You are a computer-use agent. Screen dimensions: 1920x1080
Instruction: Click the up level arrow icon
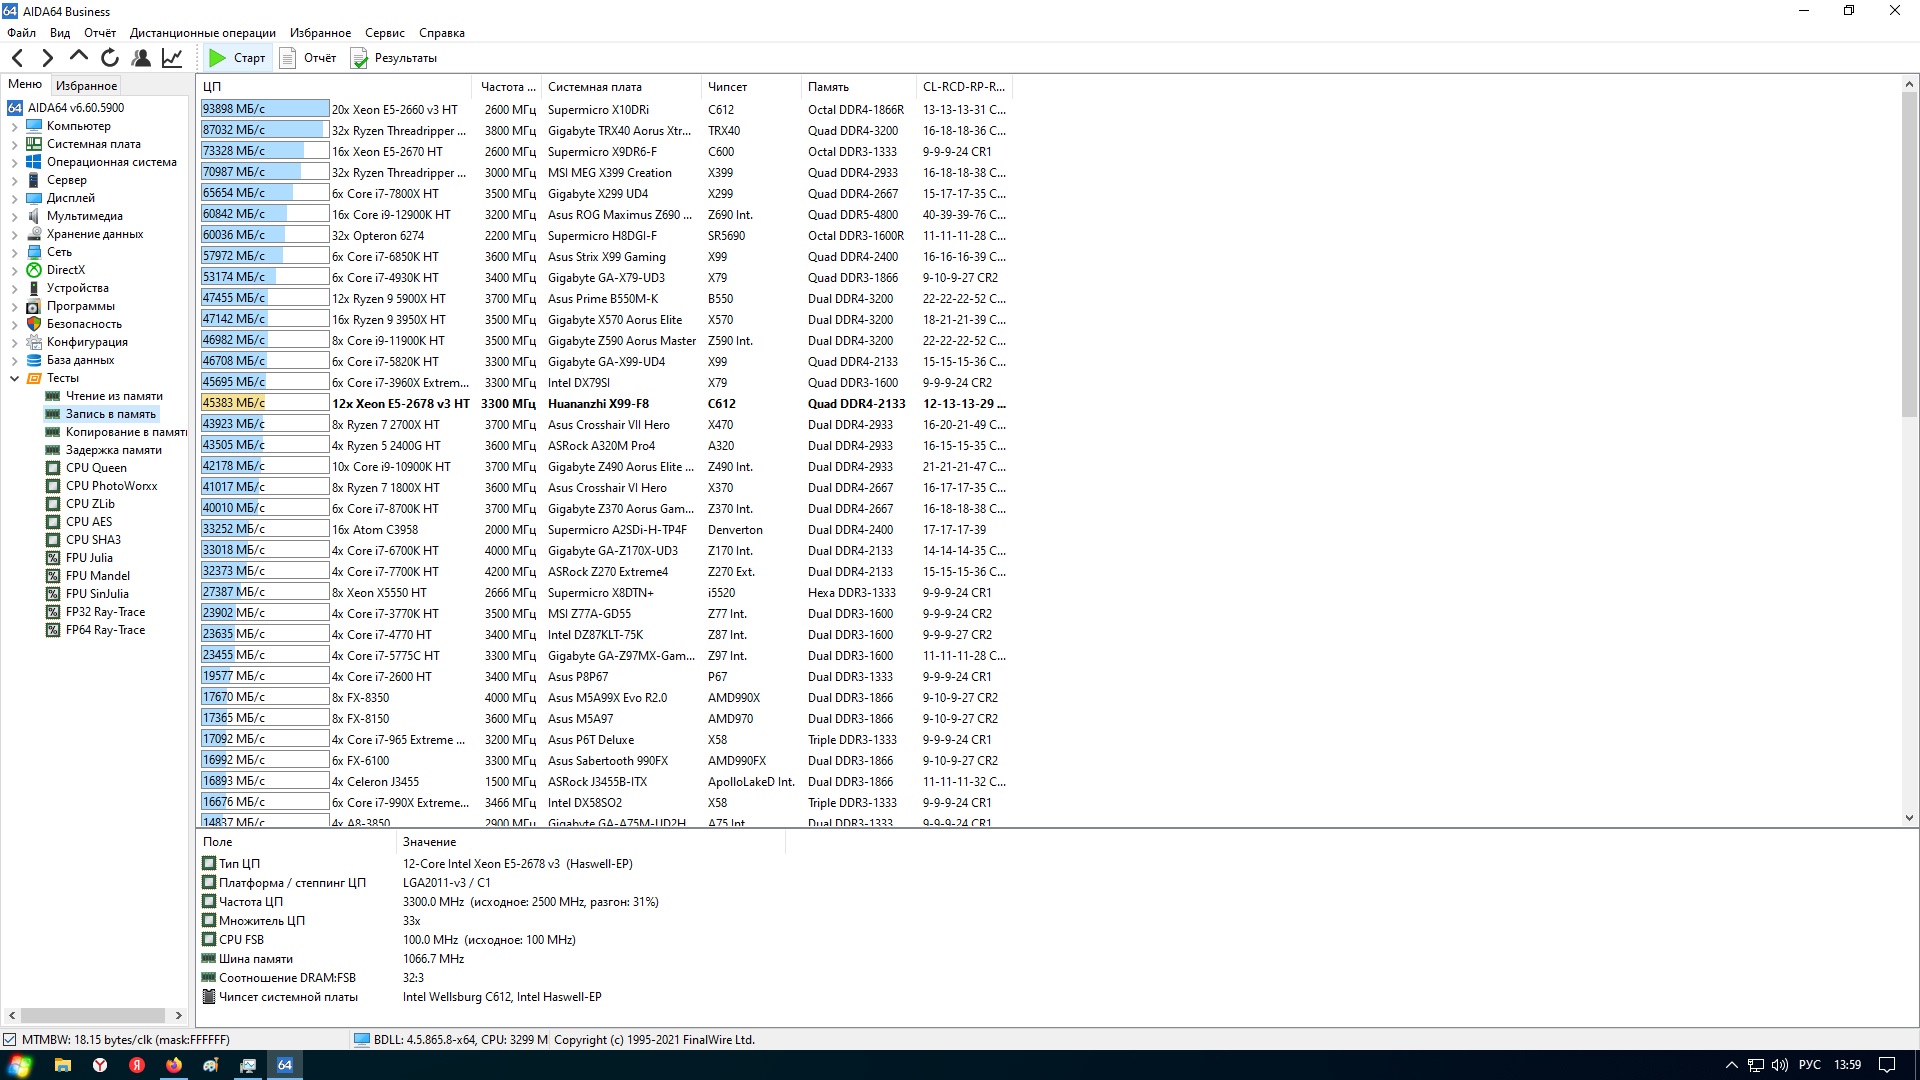[79, 57]
